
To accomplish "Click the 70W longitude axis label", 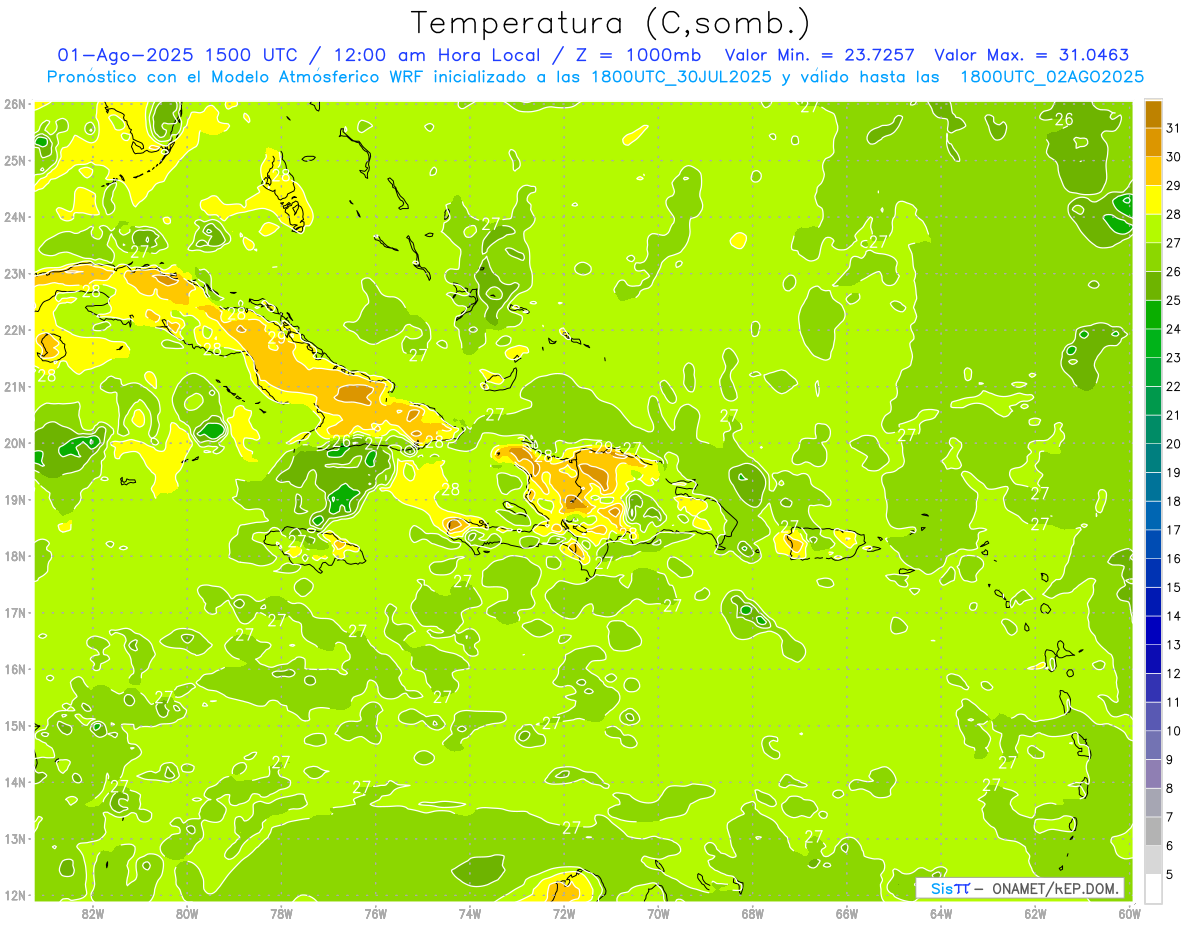I will click(658, 913).
